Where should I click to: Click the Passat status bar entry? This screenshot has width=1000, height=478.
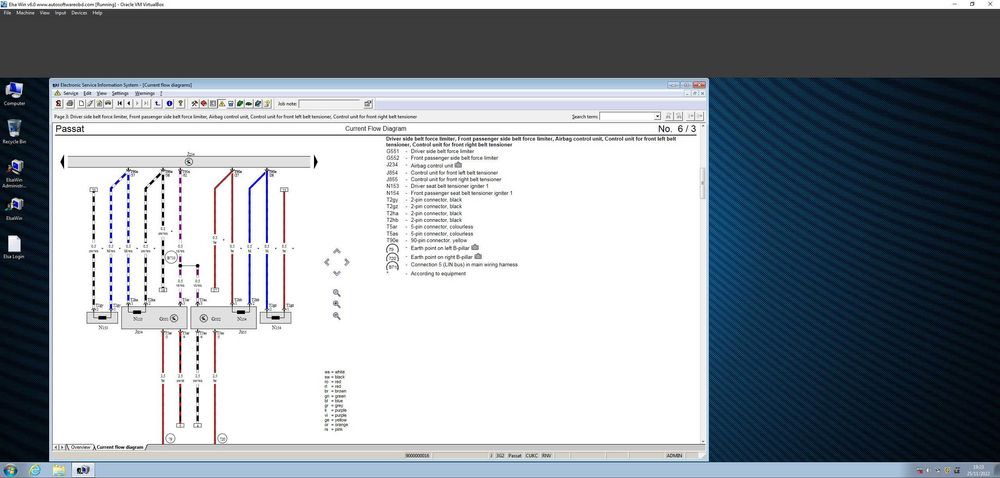(515, 456)
